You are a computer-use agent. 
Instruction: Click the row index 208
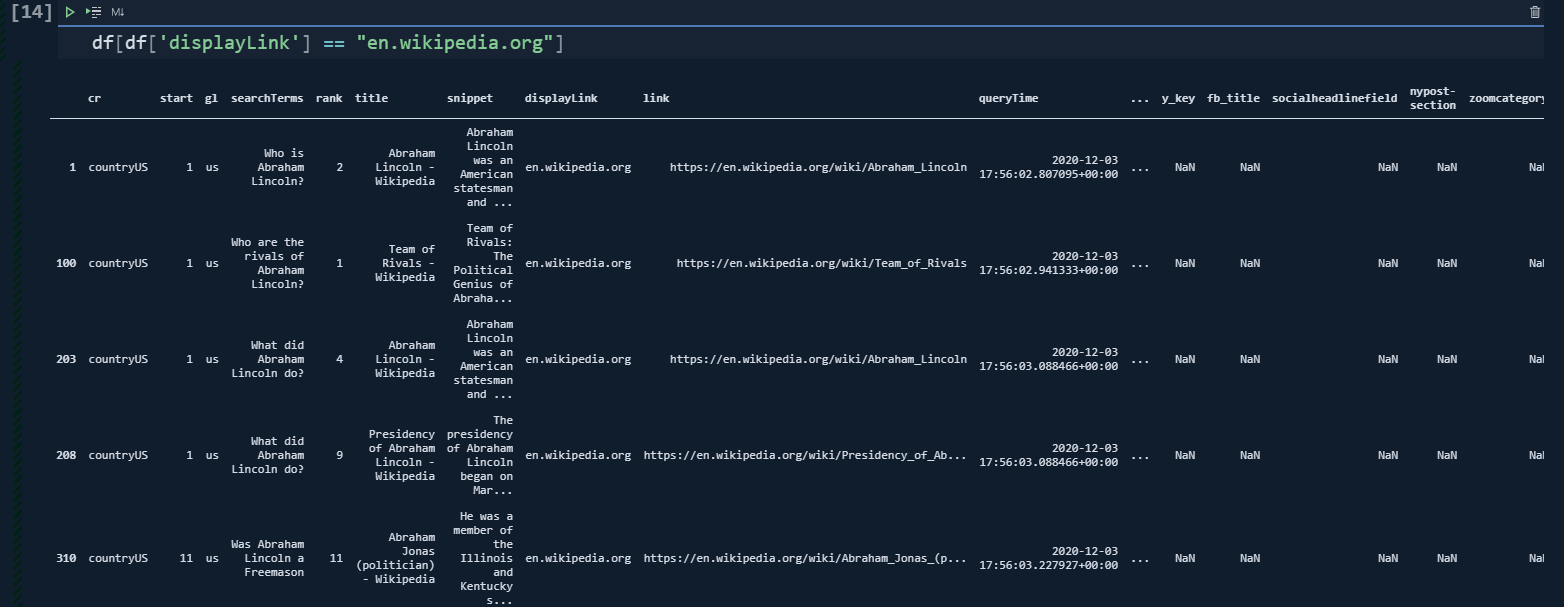click(66, 455)
